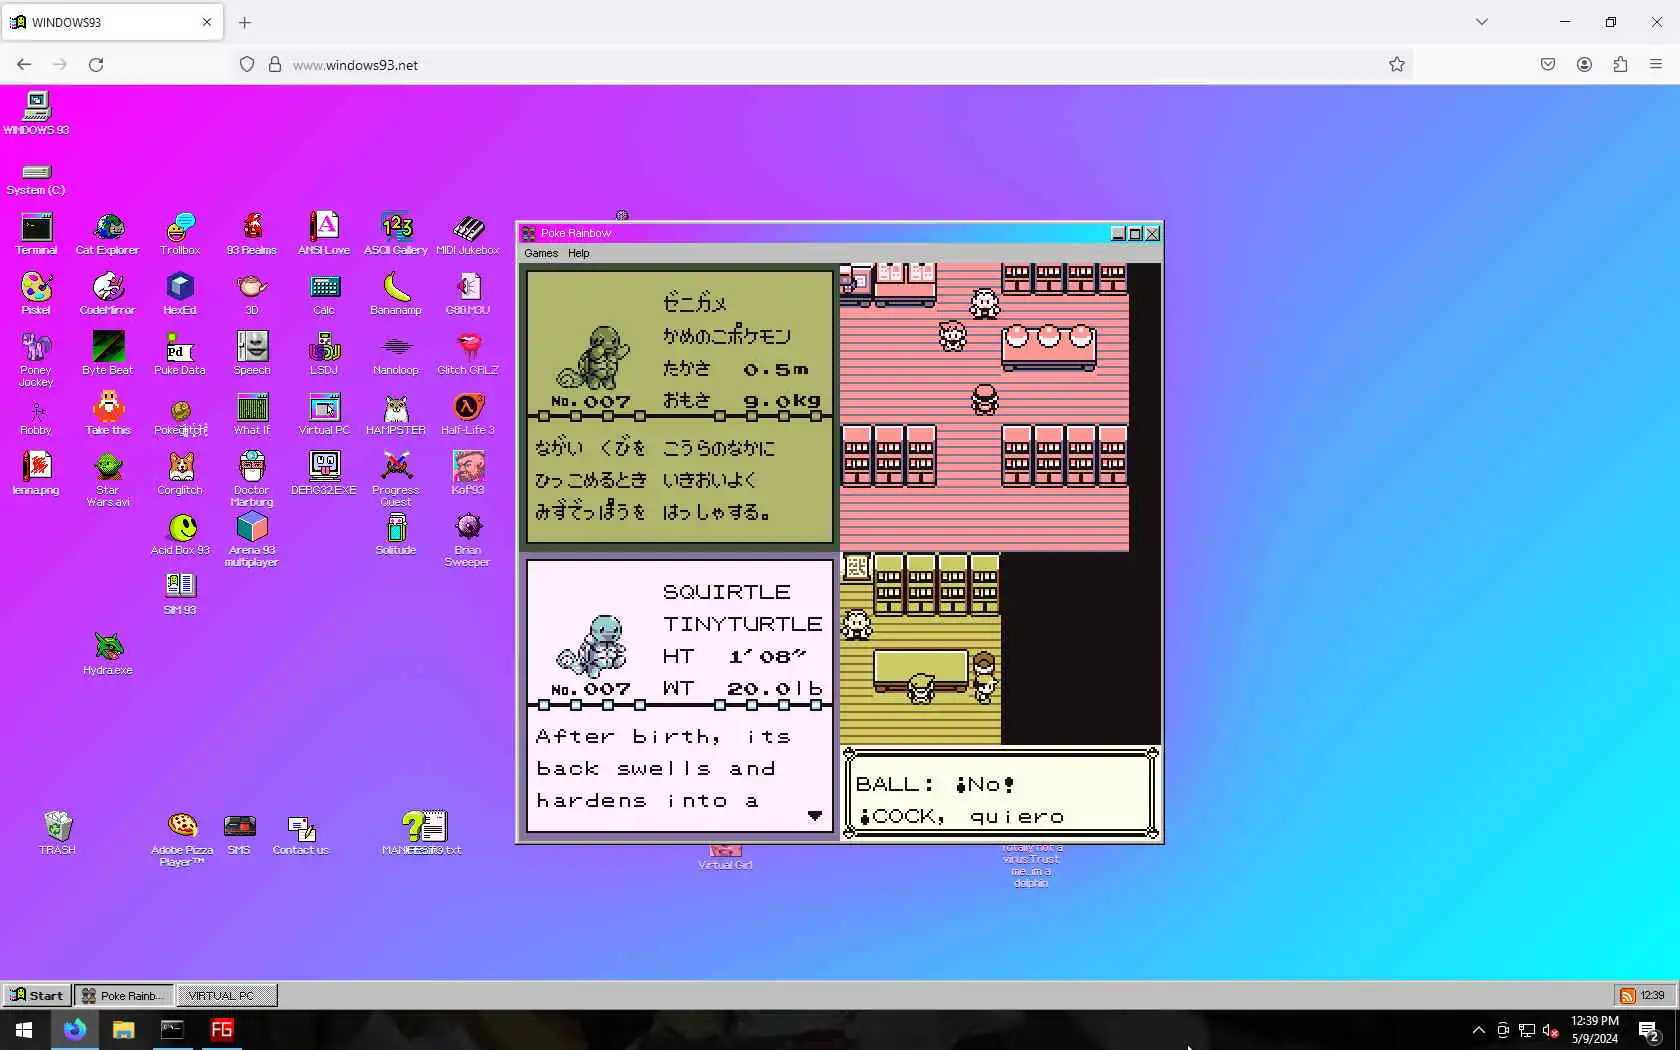
Task: Launch the Progress Quest icon
Action: pos(396,480)
